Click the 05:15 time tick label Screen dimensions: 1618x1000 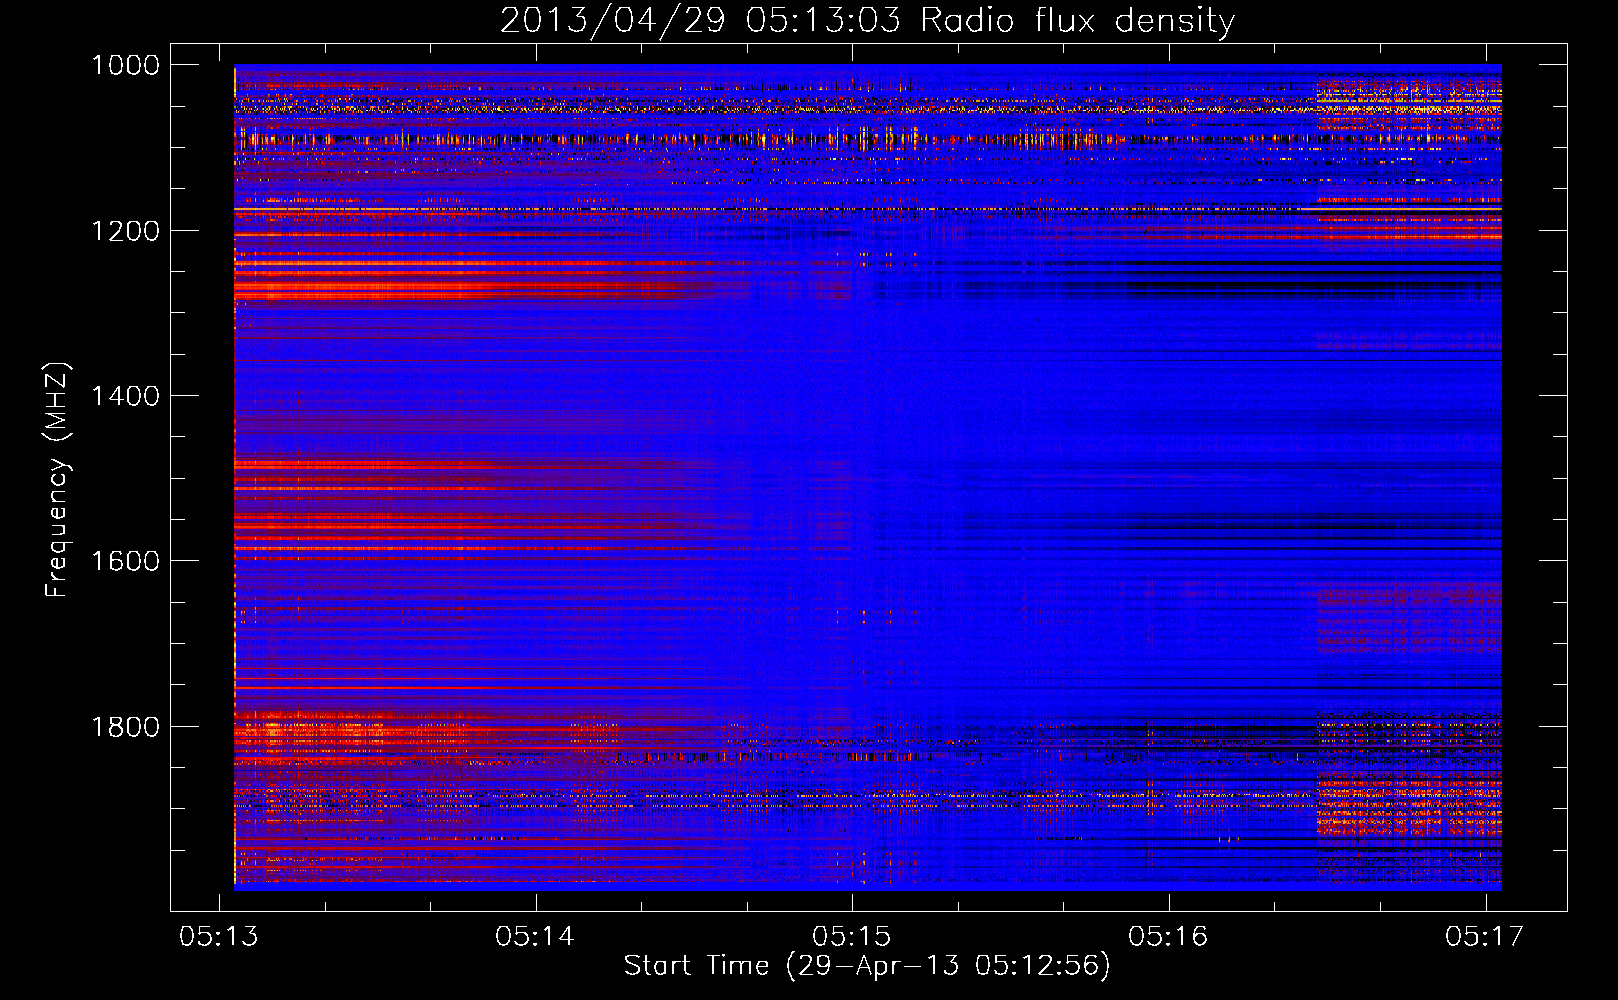(x=852, y=936)
